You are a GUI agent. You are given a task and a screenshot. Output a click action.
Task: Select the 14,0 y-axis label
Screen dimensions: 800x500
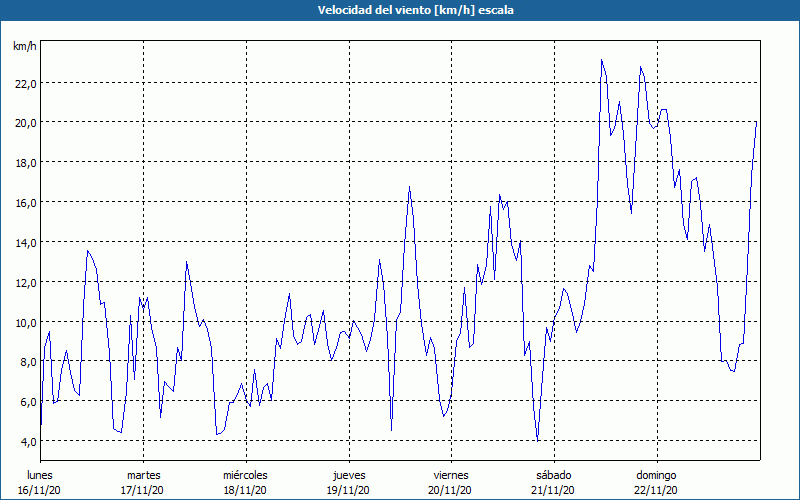click(26, 242)
